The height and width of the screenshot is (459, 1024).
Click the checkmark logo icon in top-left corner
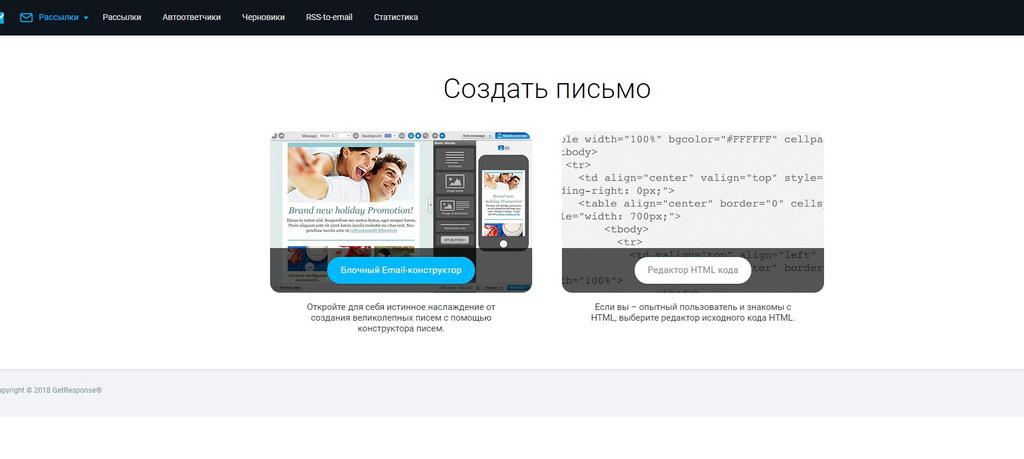point(1,18)
